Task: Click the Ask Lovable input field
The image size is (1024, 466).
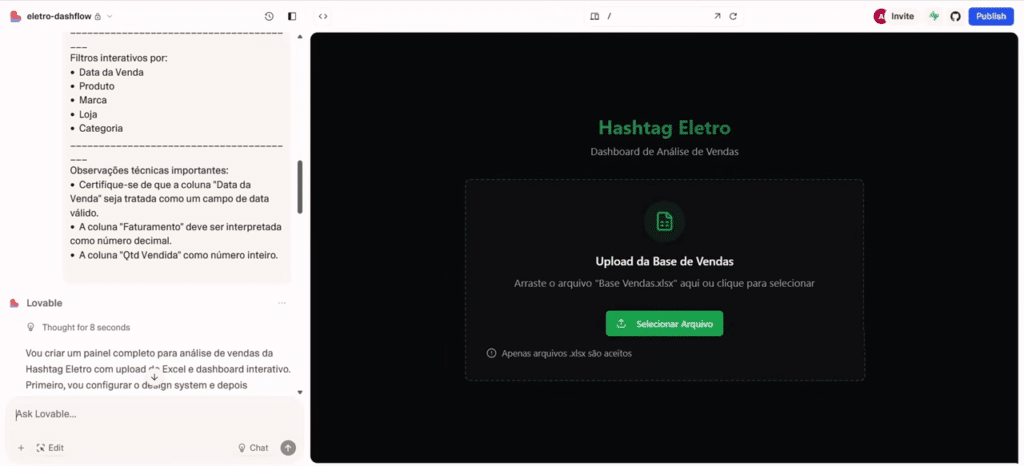Action: point(154,414)
